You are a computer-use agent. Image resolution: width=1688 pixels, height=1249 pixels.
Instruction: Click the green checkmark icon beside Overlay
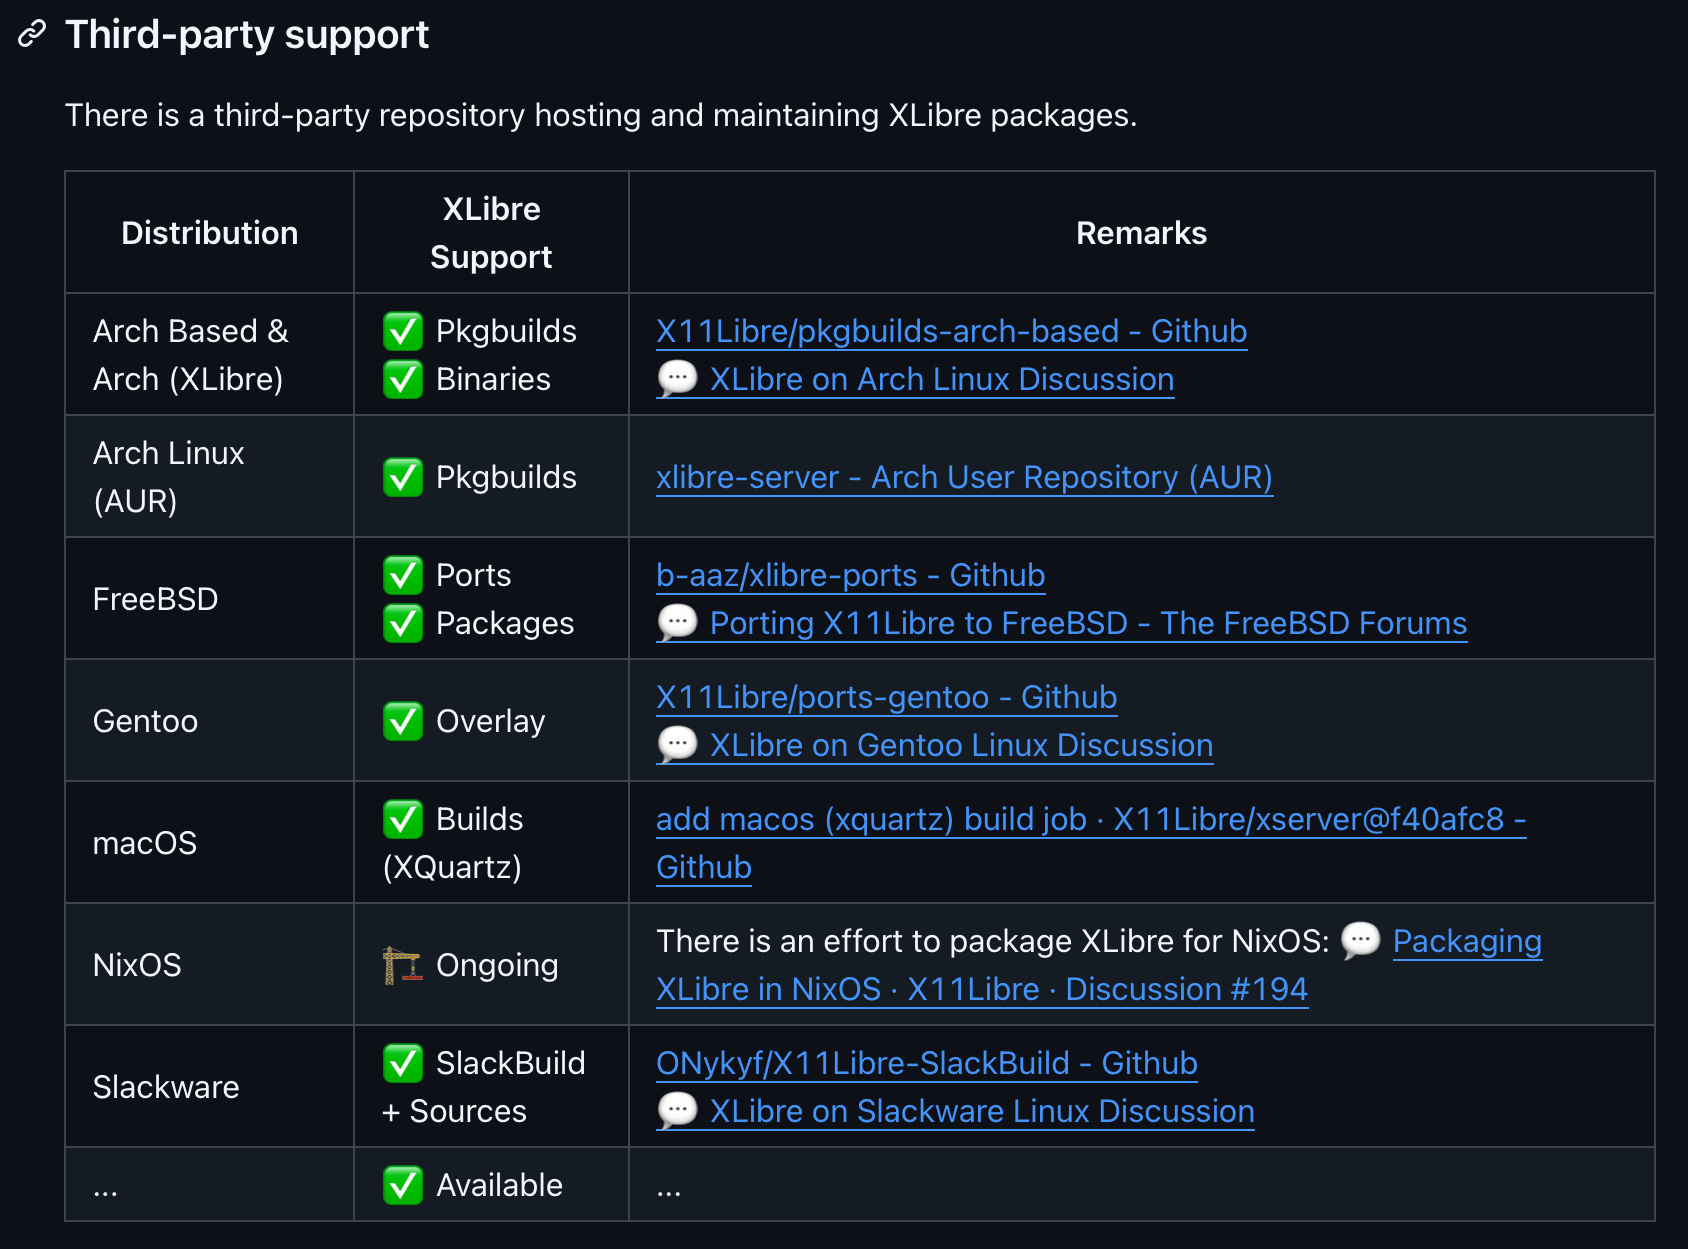point(402,721)
